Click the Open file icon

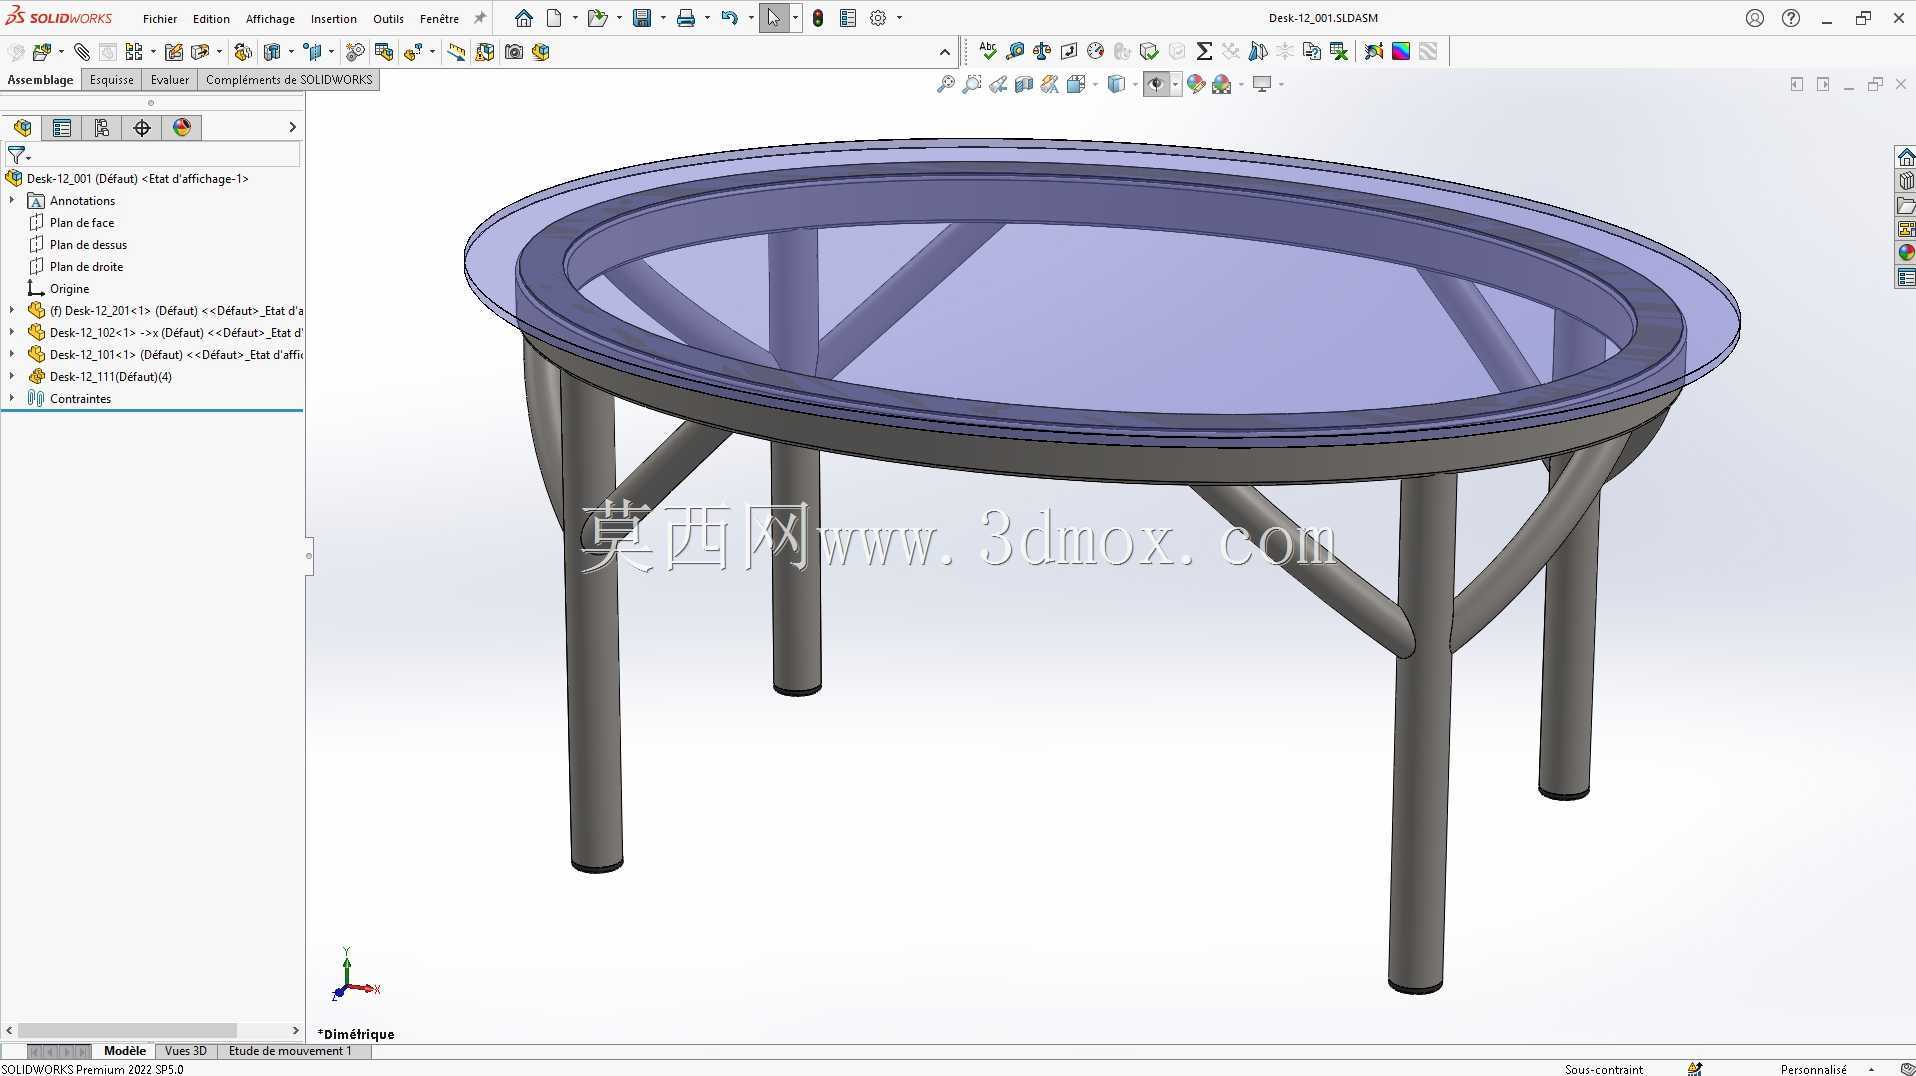point(597,18)
